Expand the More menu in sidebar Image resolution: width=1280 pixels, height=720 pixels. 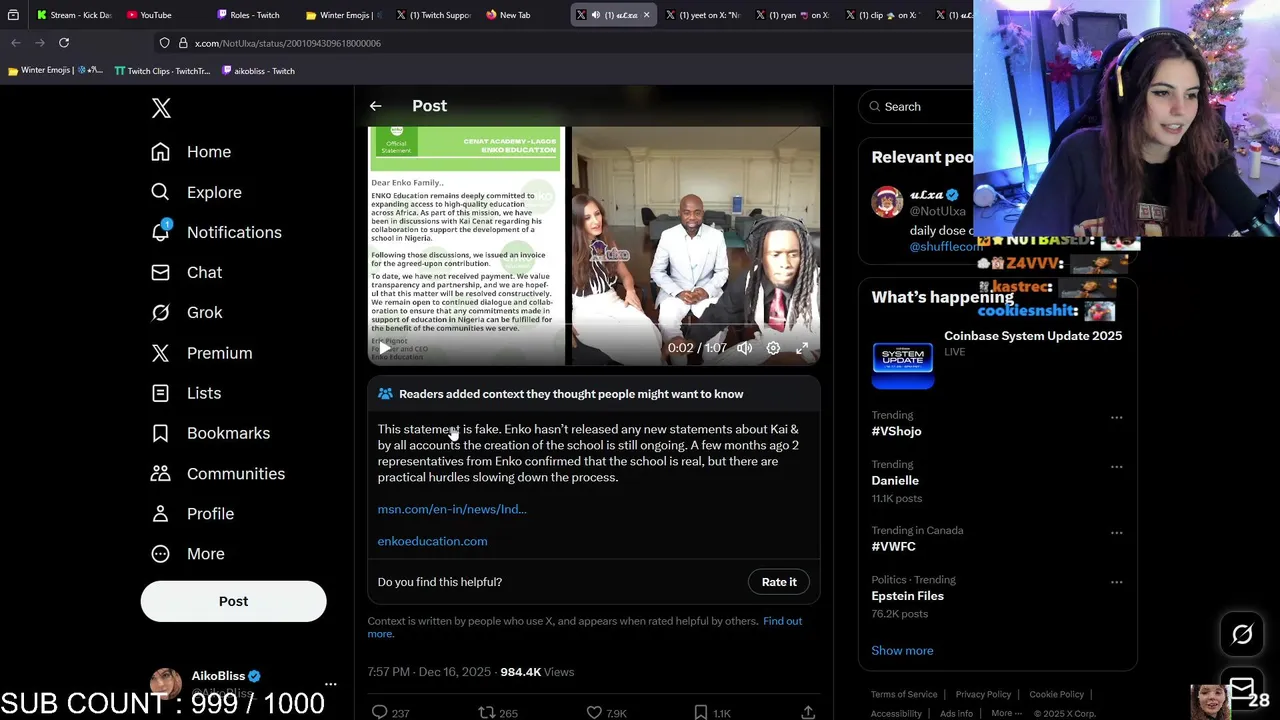coord(187,553)
